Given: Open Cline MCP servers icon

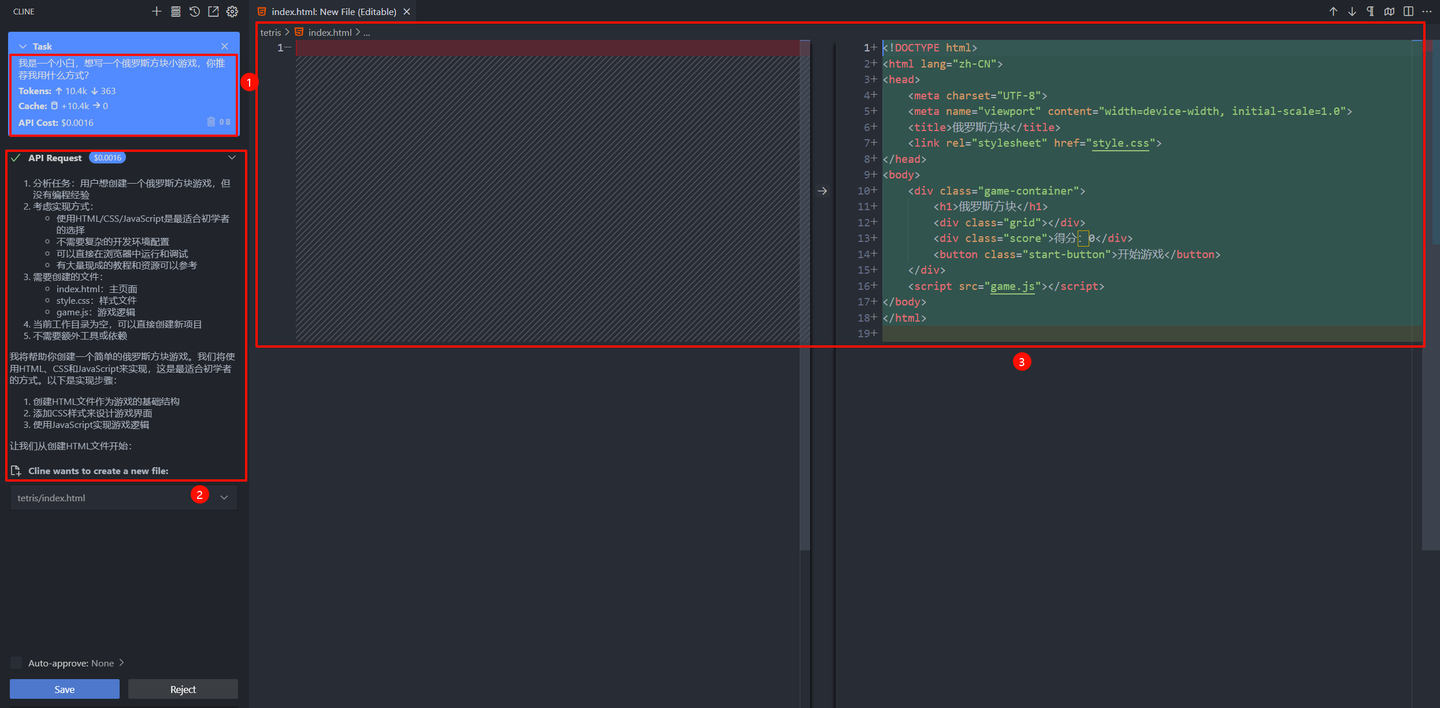Looking at the screenshot, I should click(175, 12).
